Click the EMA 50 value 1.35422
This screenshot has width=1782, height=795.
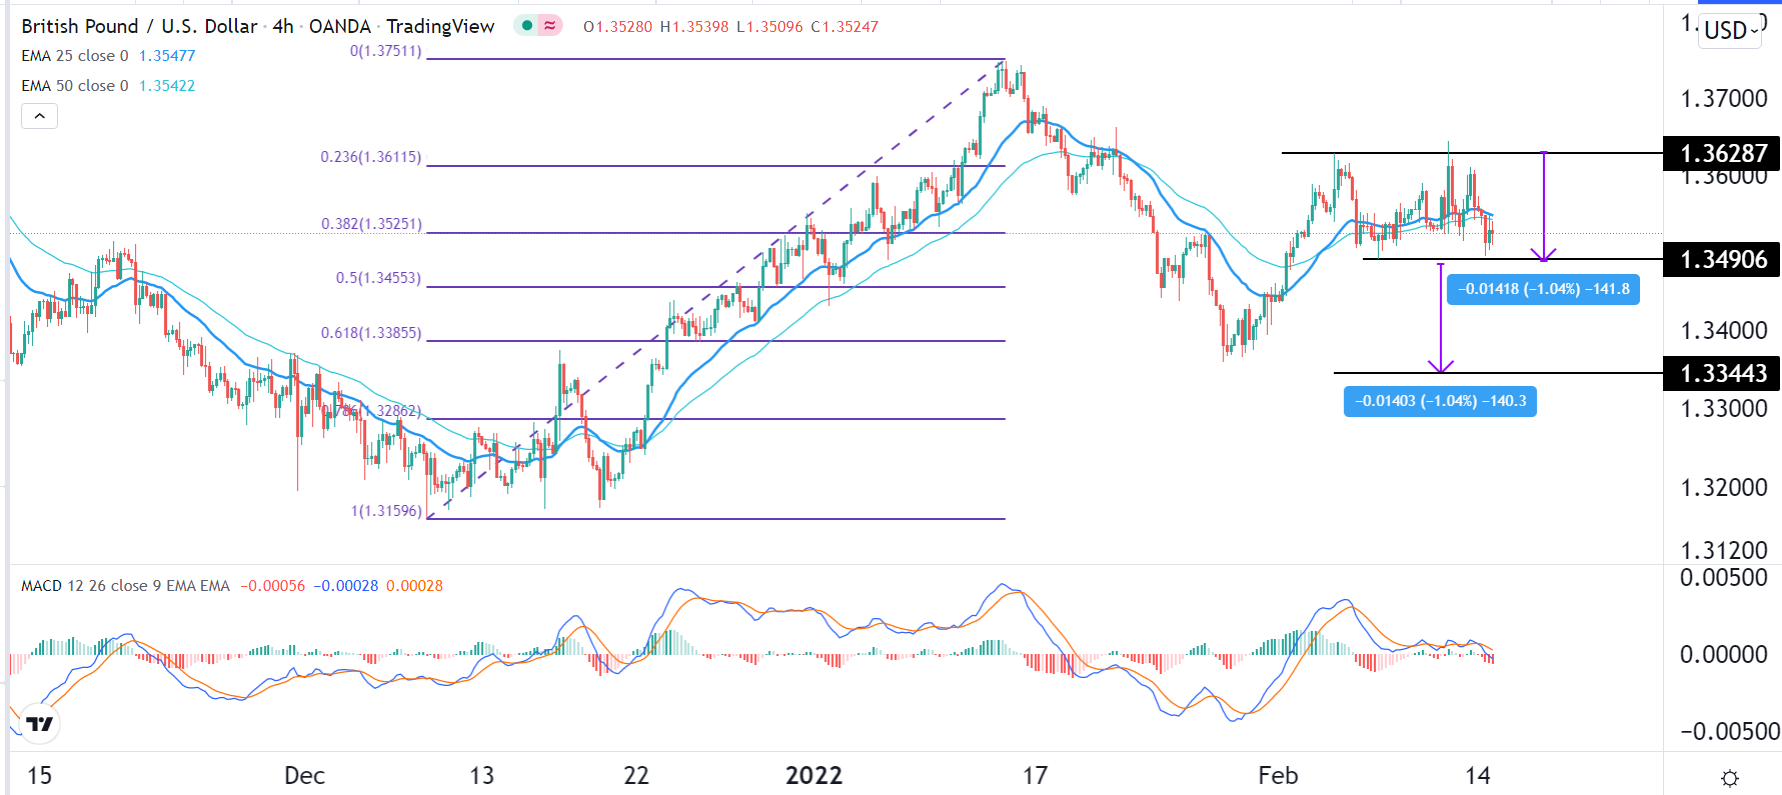tap(167, 86)
